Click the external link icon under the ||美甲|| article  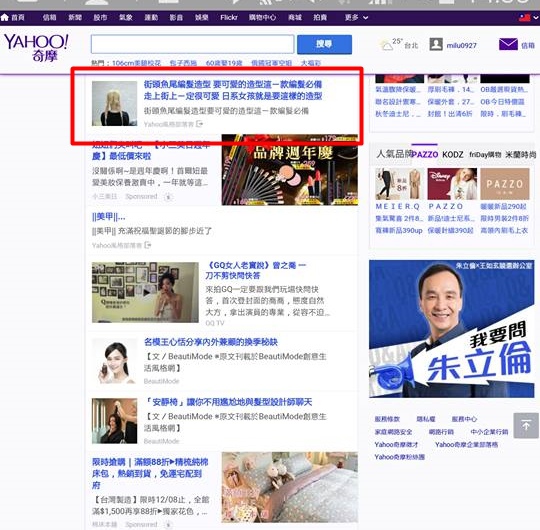[148, 245]
